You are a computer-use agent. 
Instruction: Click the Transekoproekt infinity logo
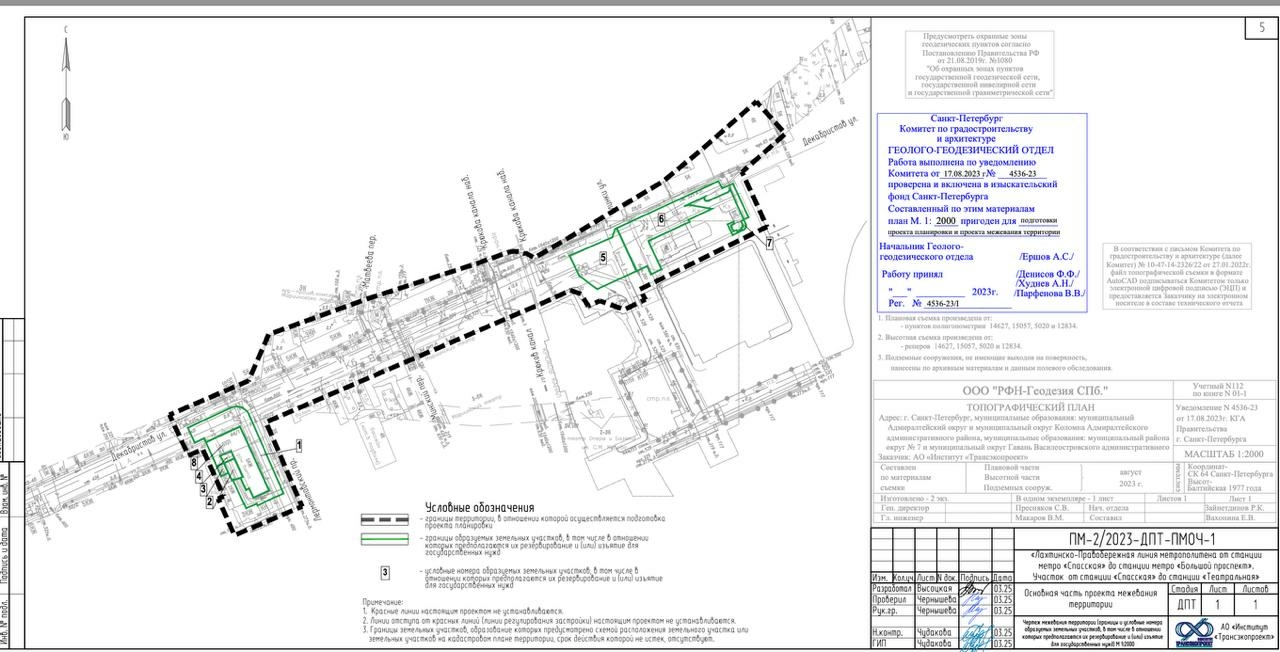point(1193,631)
